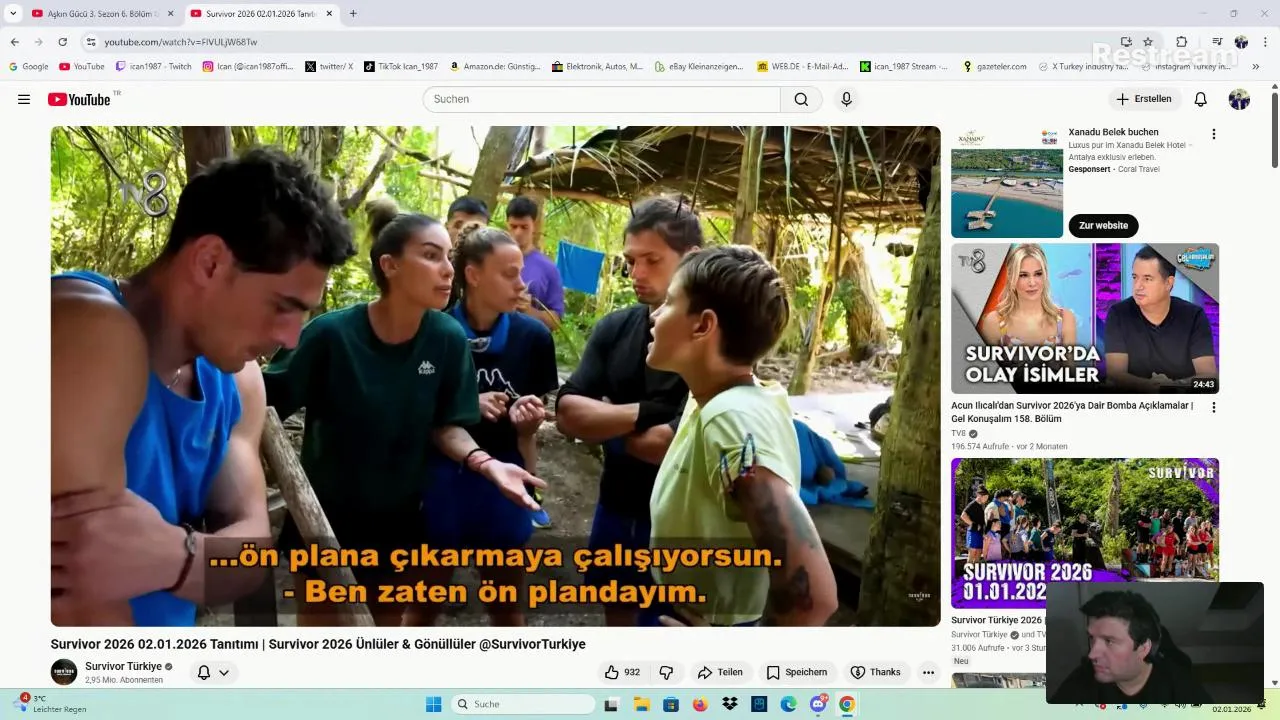
Task: Open YouTube notifications bell
Action: tap(1200, 99)
